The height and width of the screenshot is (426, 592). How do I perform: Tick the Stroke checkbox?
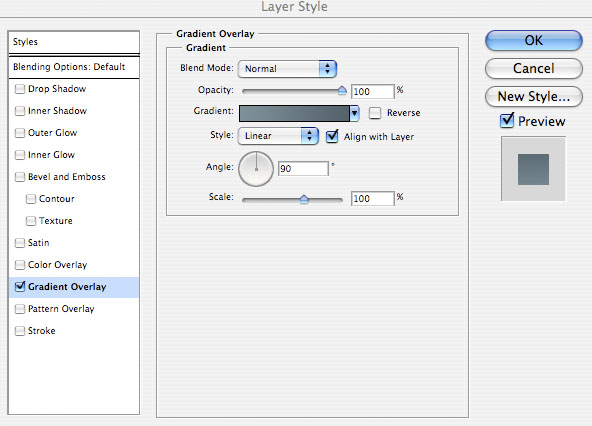pos(20,331)
